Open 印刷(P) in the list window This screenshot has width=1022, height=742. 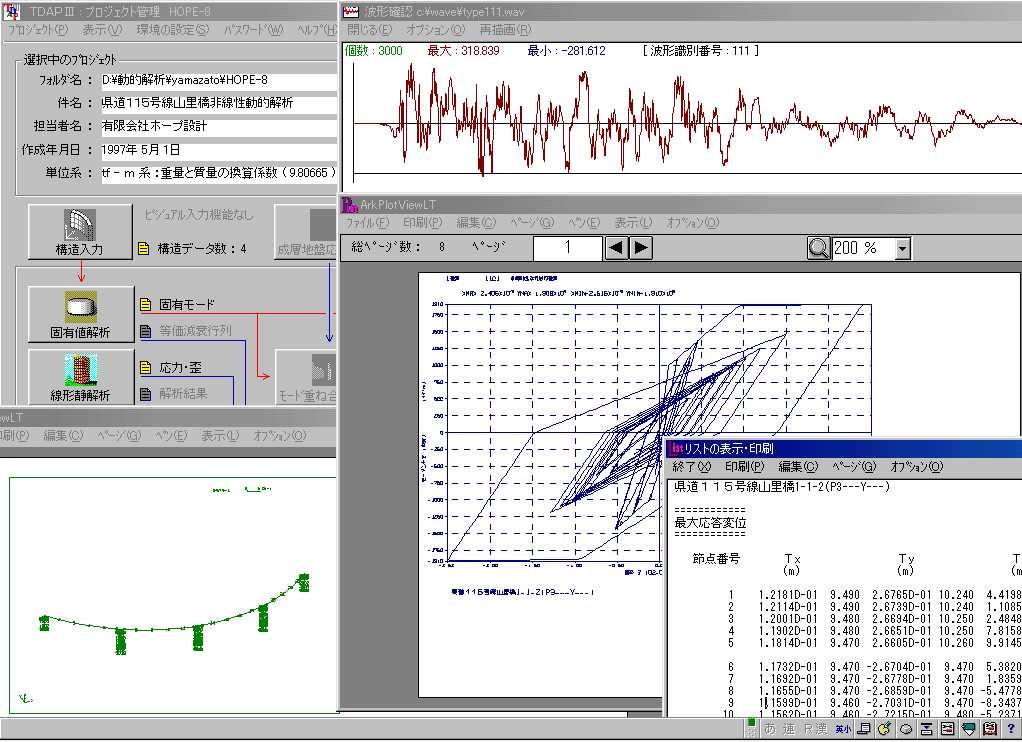point(744,467)
